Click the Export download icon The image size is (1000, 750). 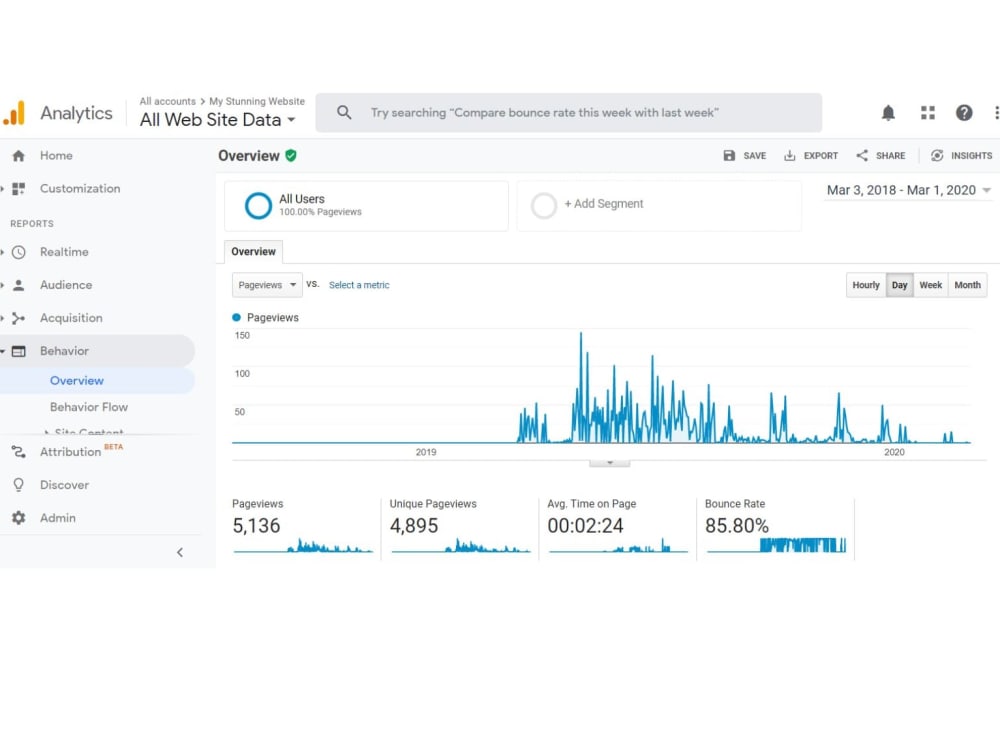click(x=789, y=156)
